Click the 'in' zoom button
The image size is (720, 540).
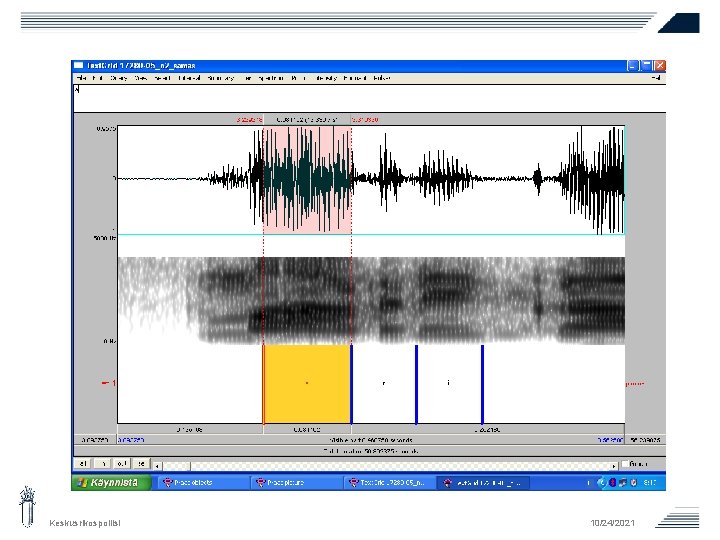click(103, 464)
